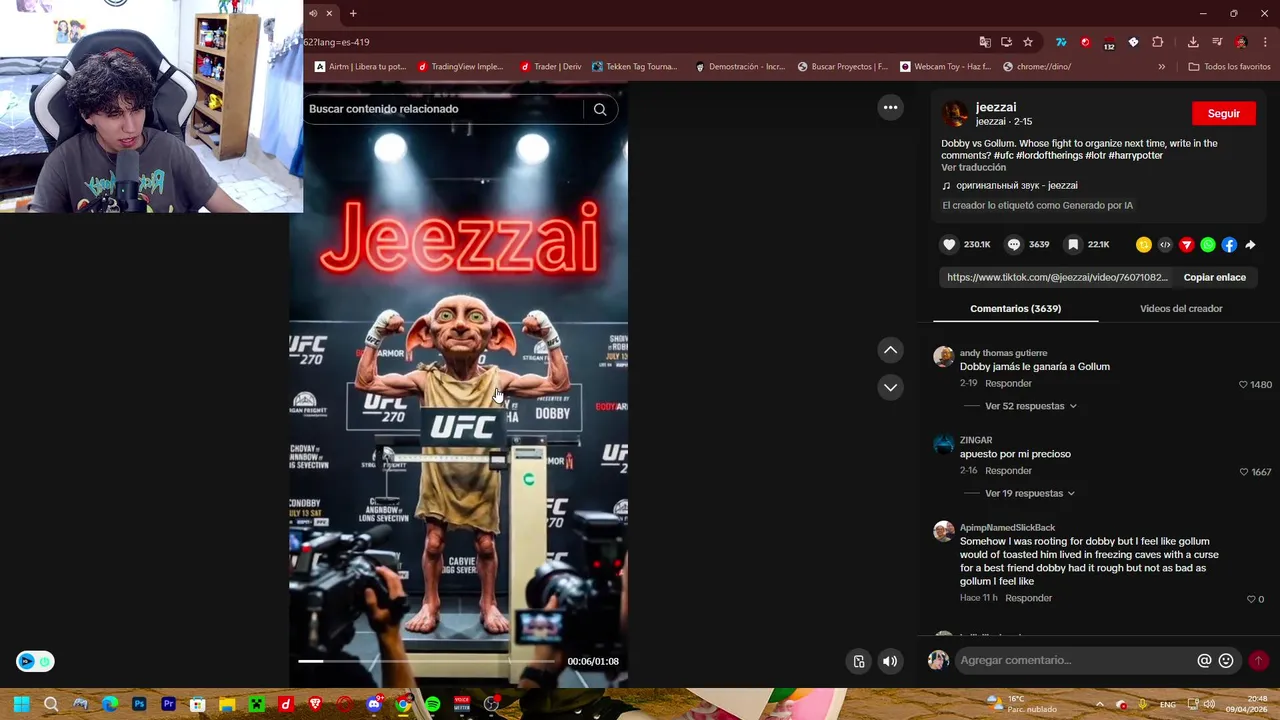Click the picture-in-picture pill at bottom-left
This screenshot has width=1280, height=720.
(x=35, y=661)
